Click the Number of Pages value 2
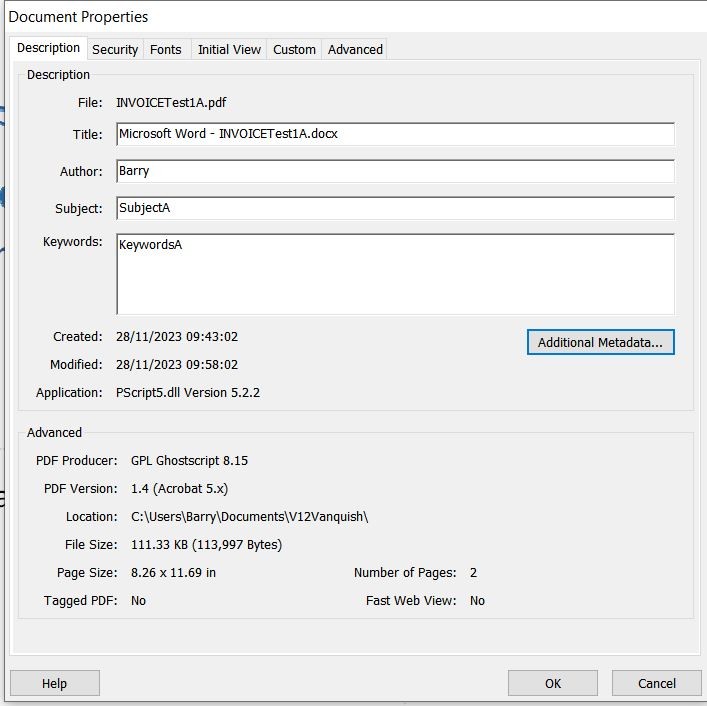Image resolution: width=707 pixels, height=706 pixels. point(473,573)
